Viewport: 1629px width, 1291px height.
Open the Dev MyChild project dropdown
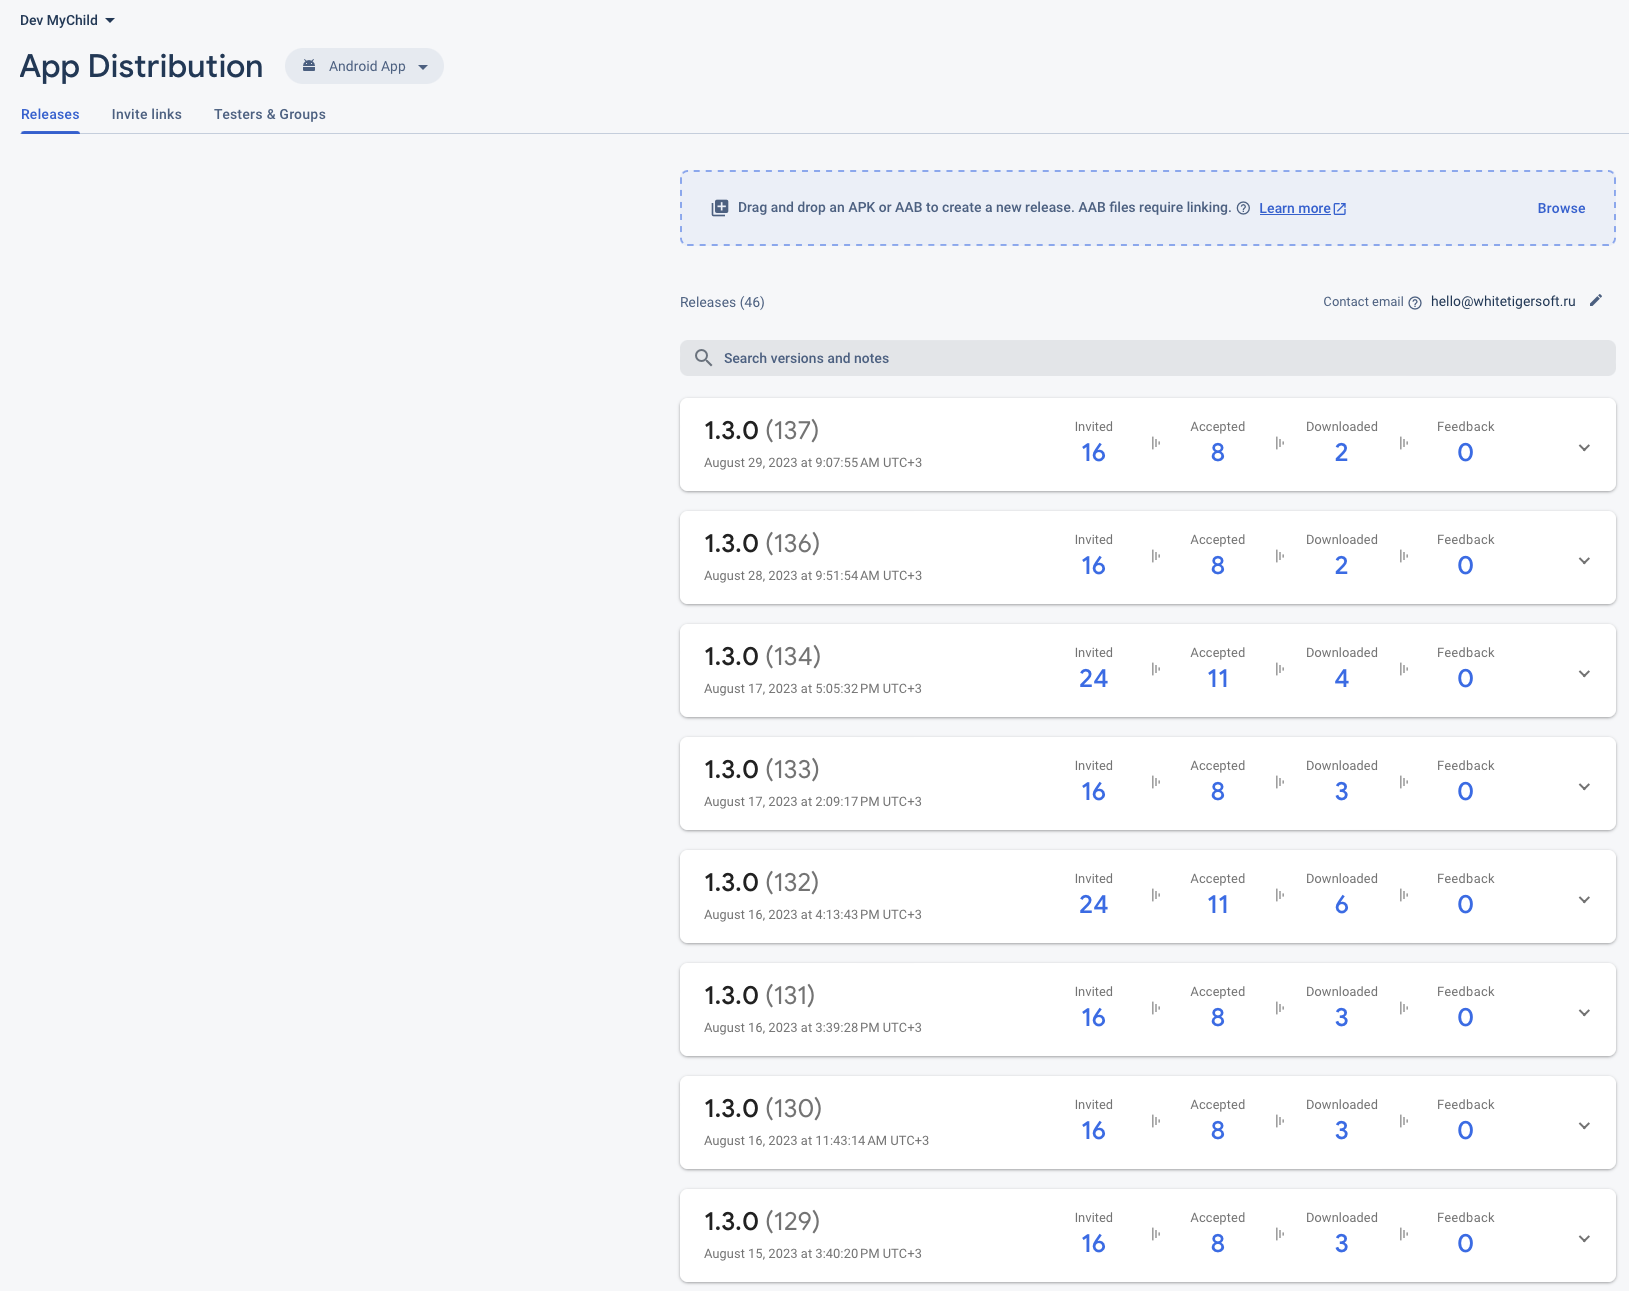coord(67,20)
